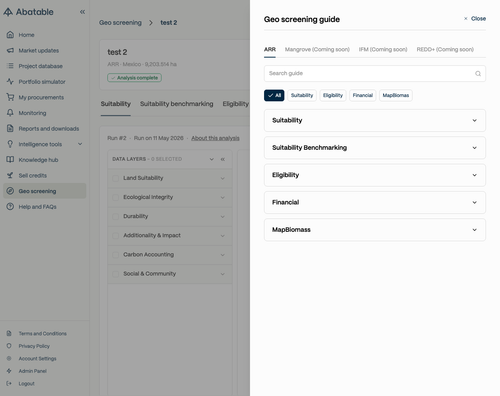Click the Market updates megaphone icon
The height and width of the screenshot is (396, 500).
10,50
